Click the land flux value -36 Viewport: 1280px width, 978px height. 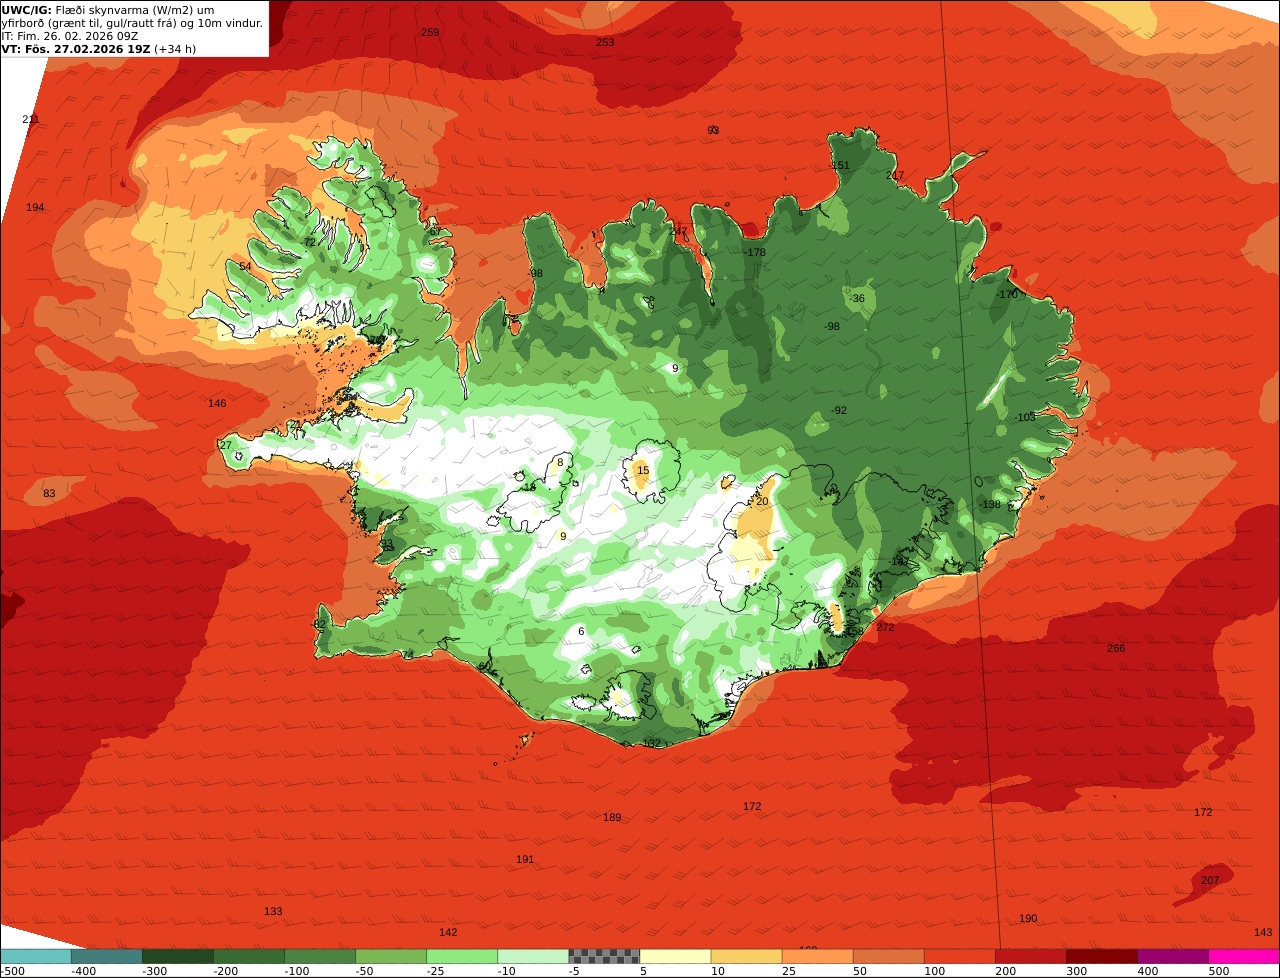[857, 298]
